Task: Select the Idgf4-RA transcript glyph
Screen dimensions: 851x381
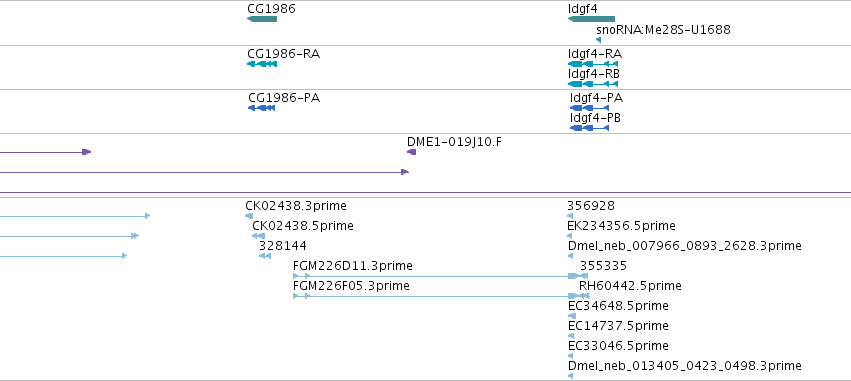Action: [593, 64]
